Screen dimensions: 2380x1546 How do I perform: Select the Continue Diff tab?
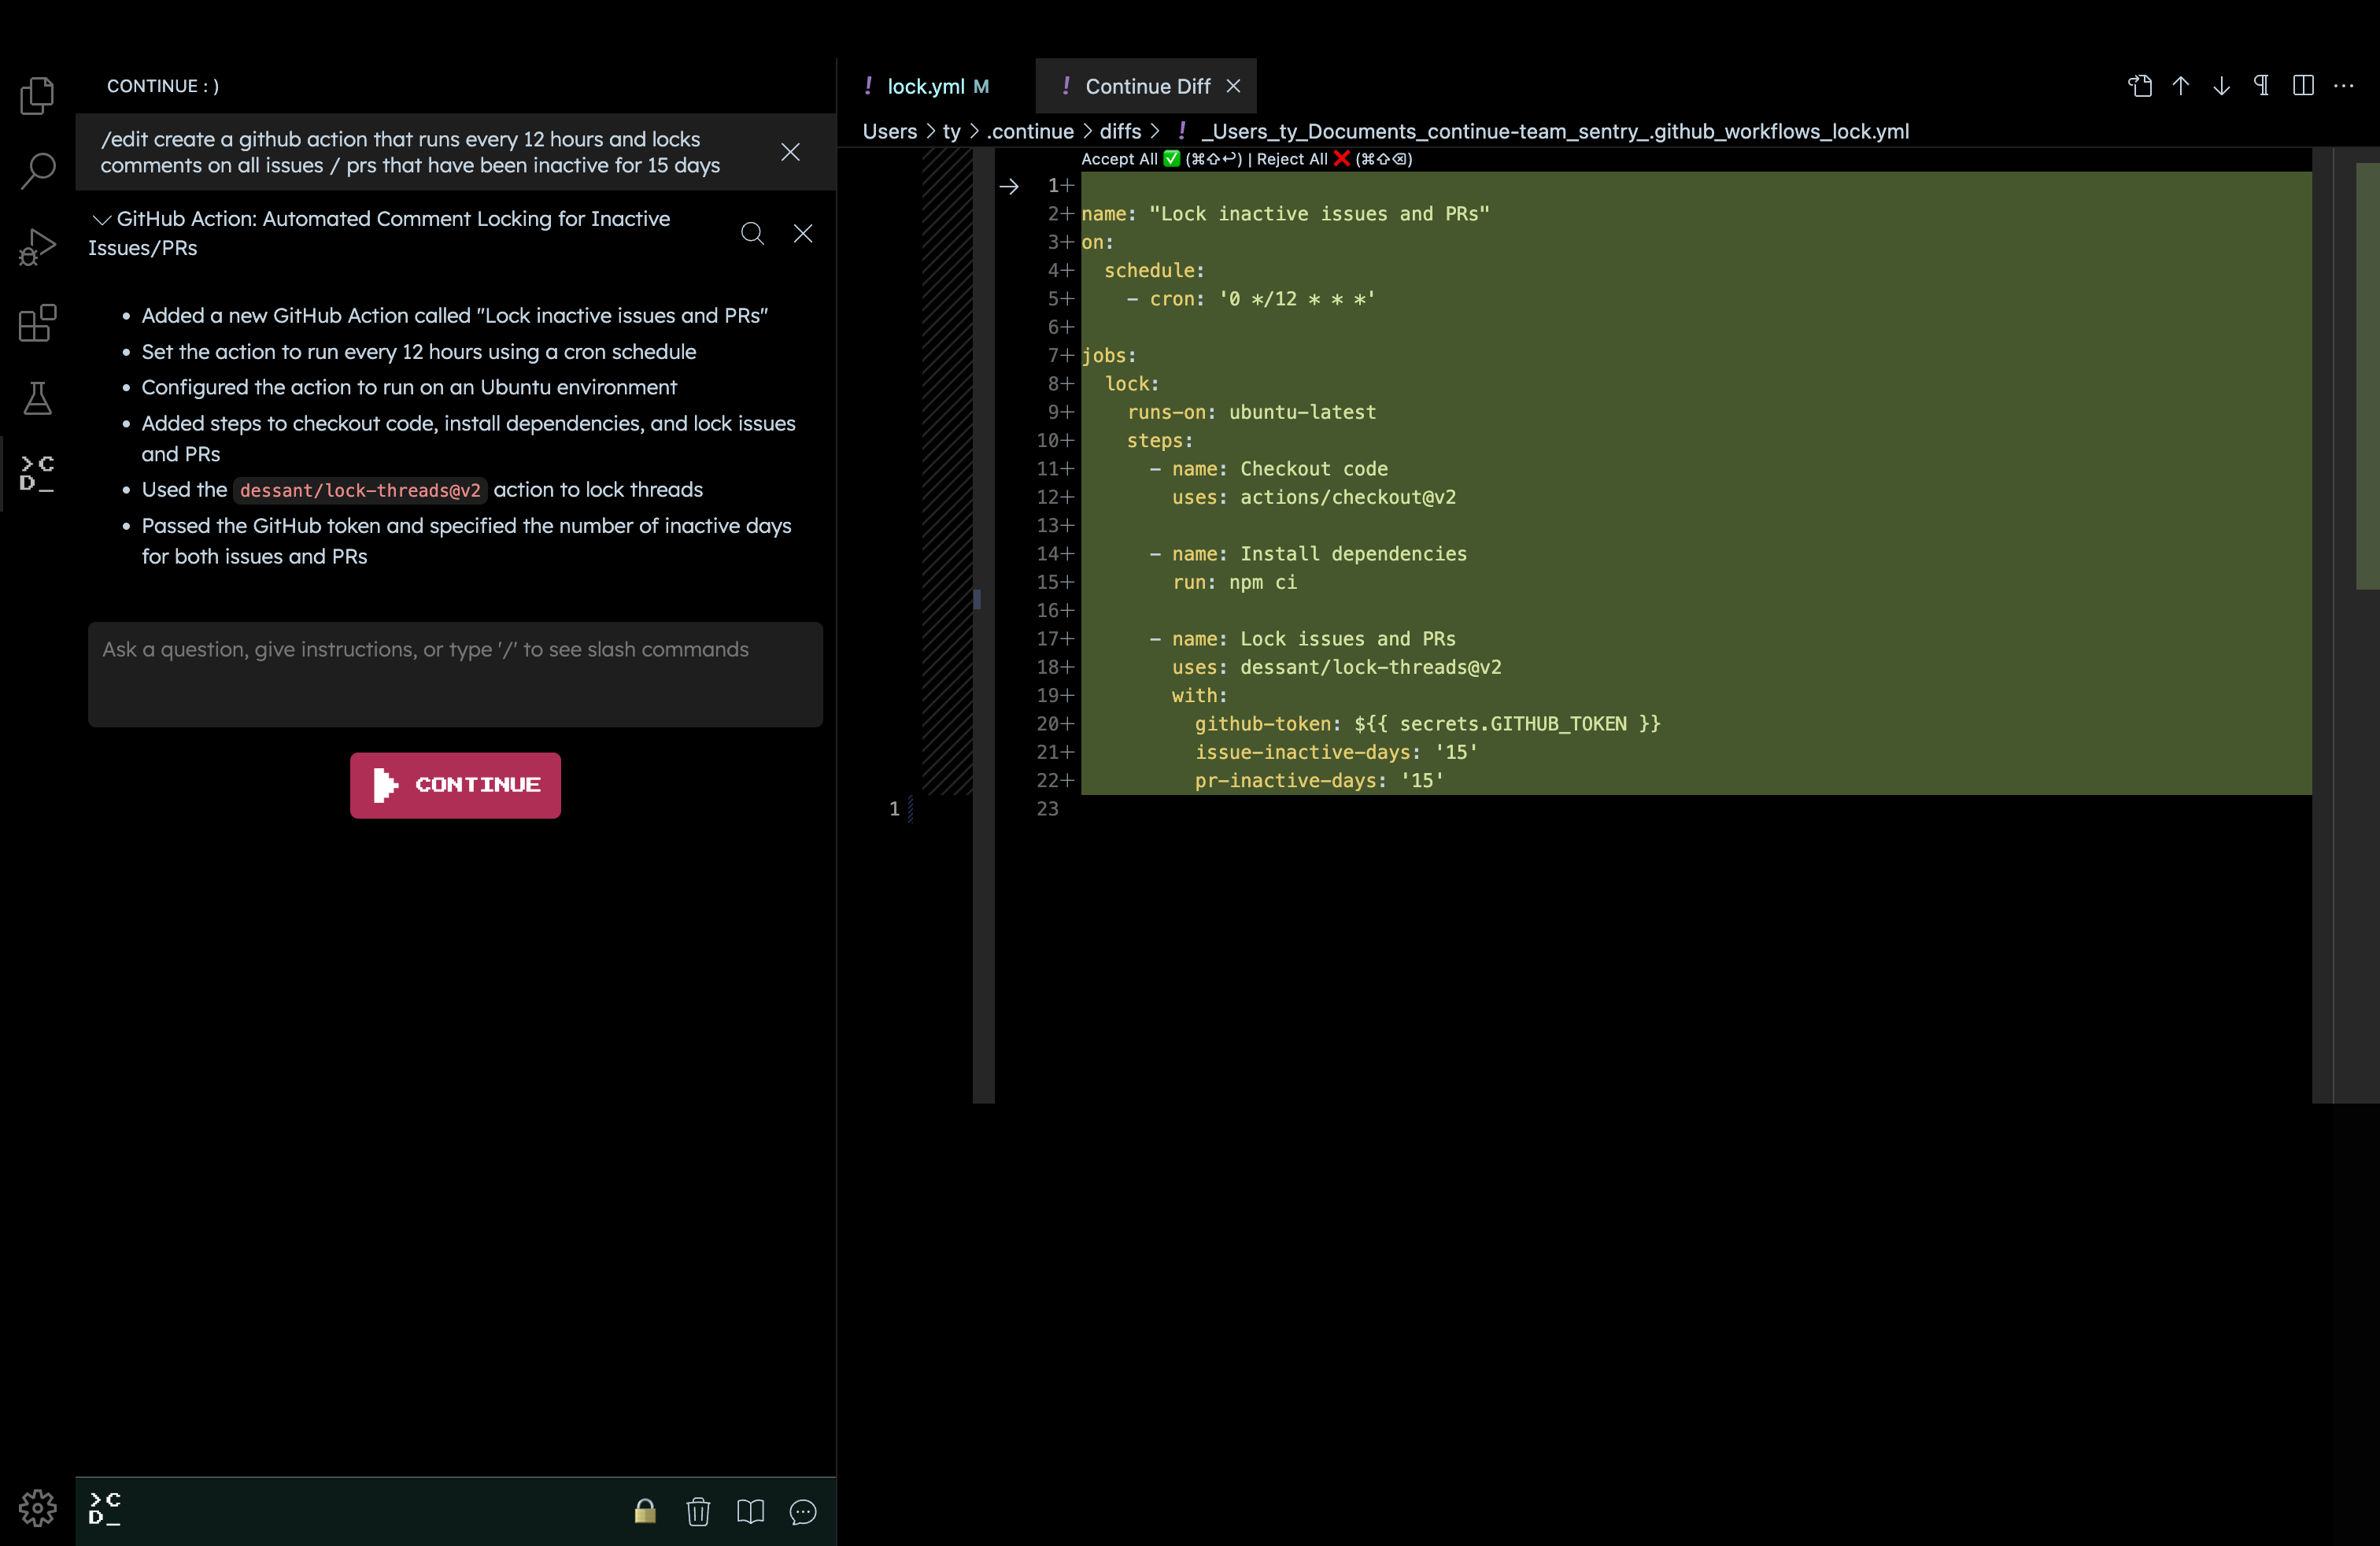click(x=1147, y=87)
